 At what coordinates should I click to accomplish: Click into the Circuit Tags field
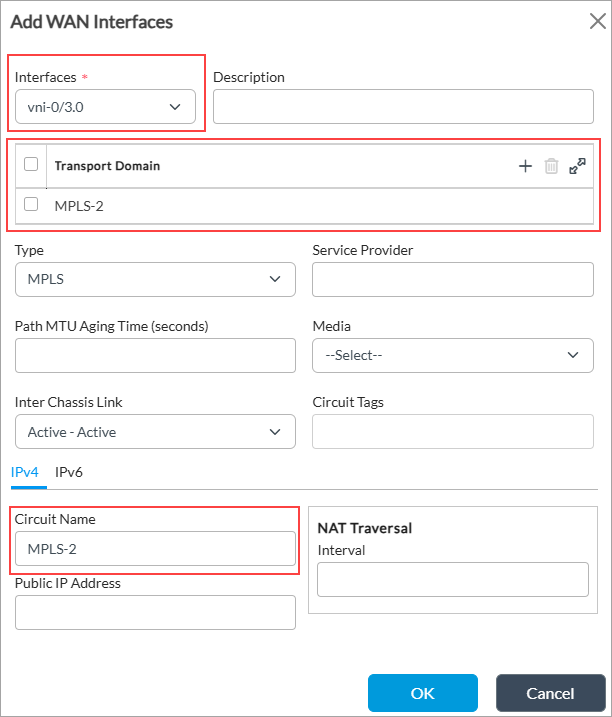pyautogui.click(x=453, y=432)
